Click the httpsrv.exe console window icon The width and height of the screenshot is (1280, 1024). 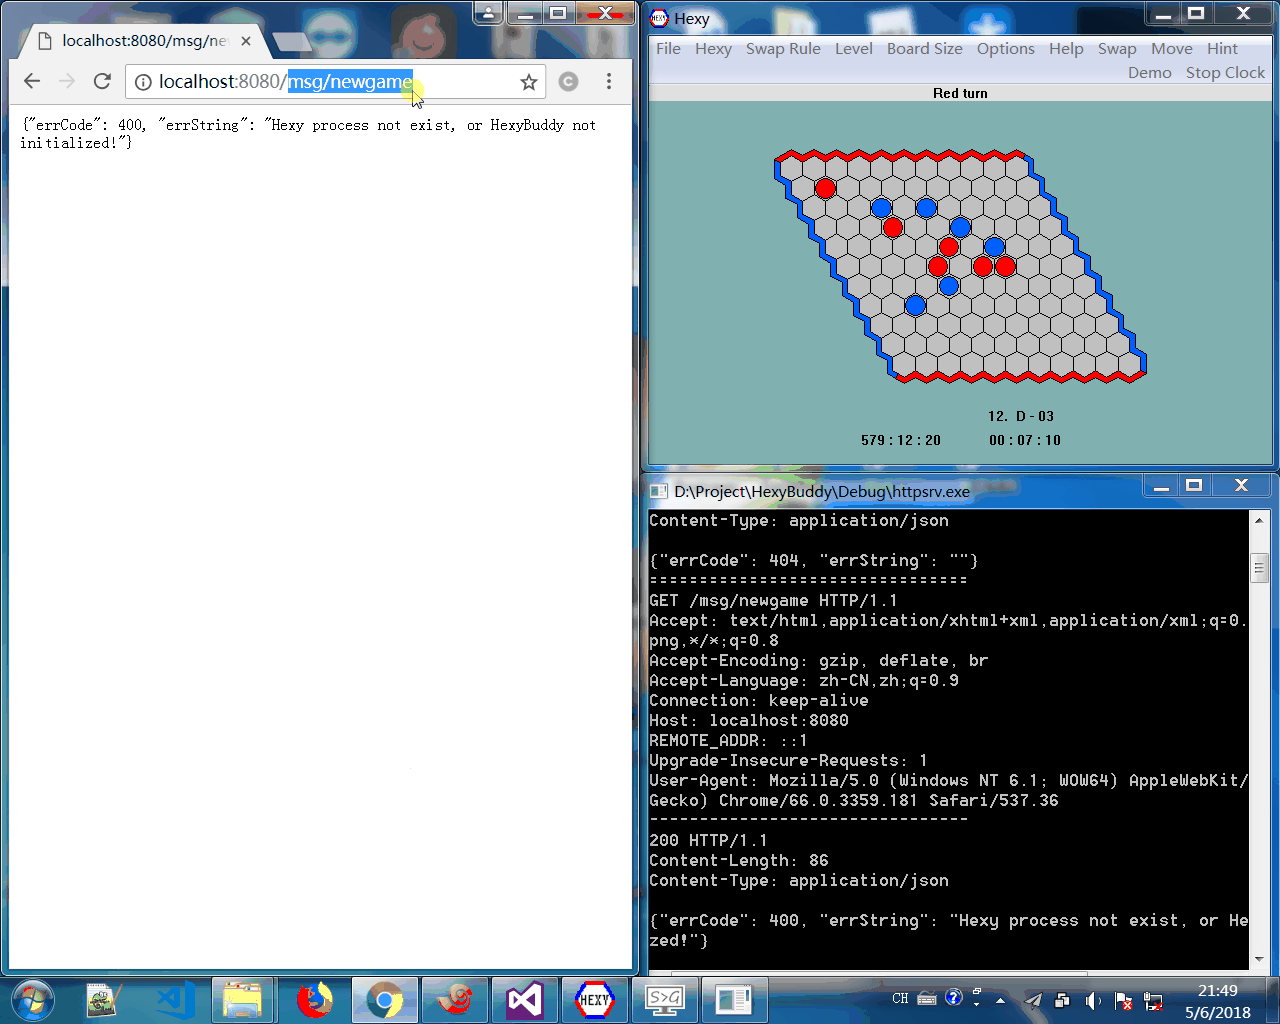coord(658,491)
